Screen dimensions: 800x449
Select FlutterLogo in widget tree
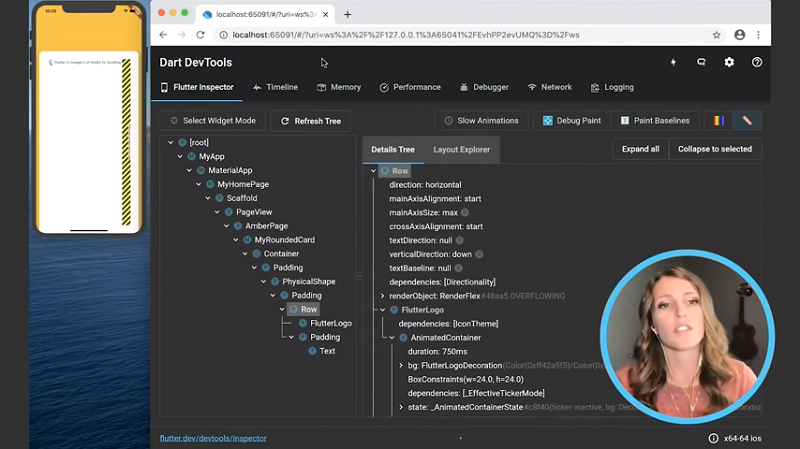pos(331,323)
